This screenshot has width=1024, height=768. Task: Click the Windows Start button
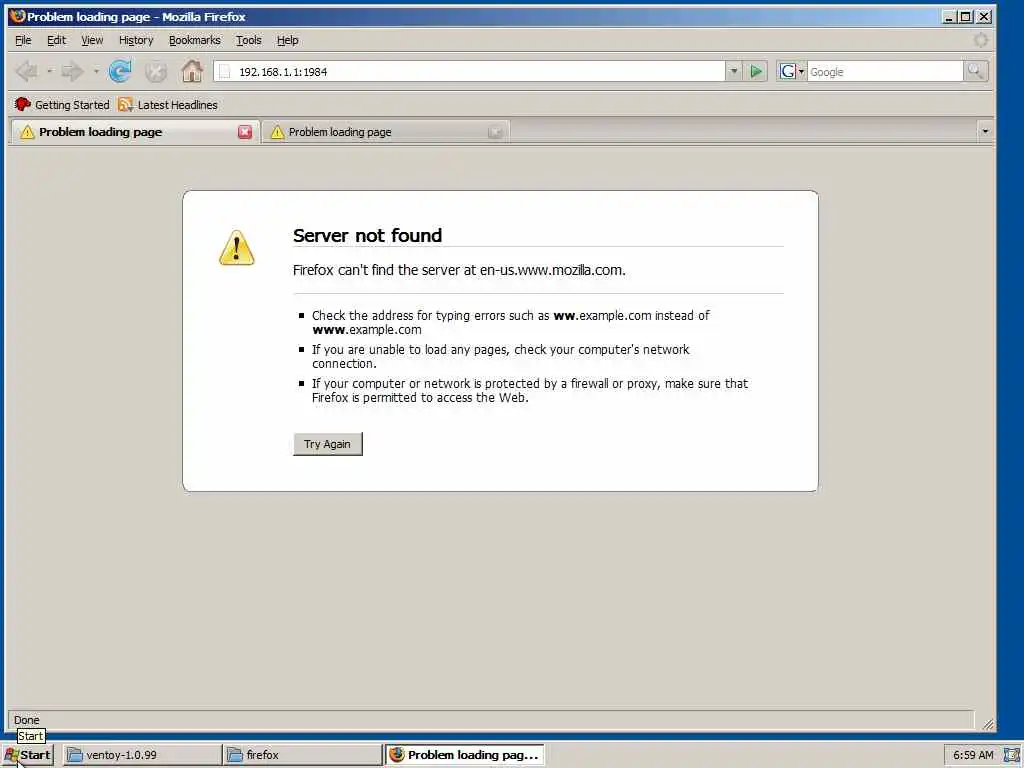[27, 755]
